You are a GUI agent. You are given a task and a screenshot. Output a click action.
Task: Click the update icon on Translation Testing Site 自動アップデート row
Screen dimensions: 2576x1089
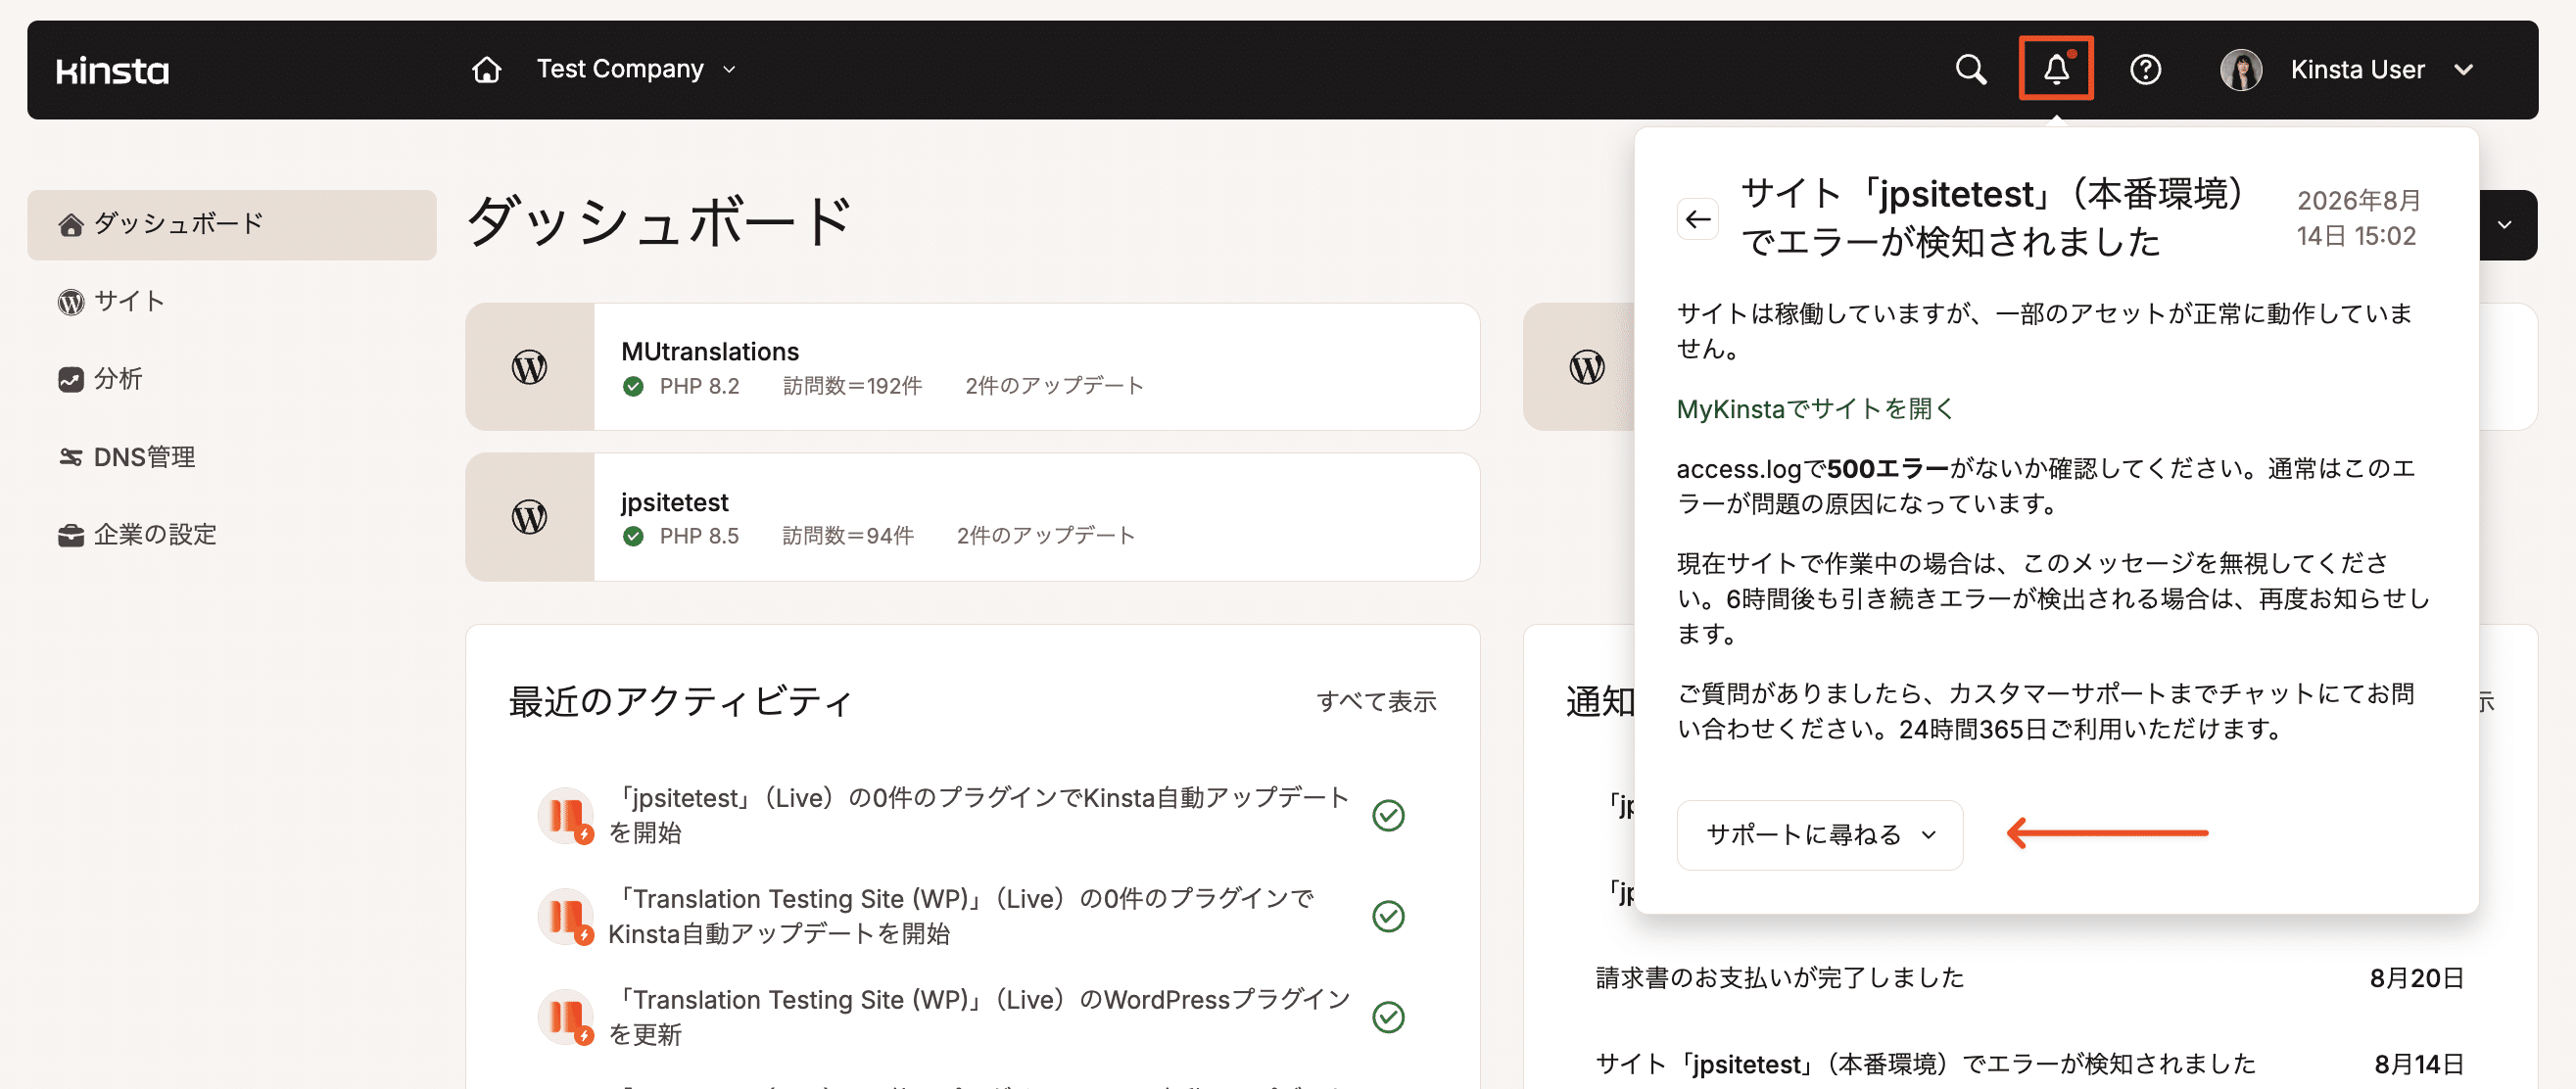[566, 916]
